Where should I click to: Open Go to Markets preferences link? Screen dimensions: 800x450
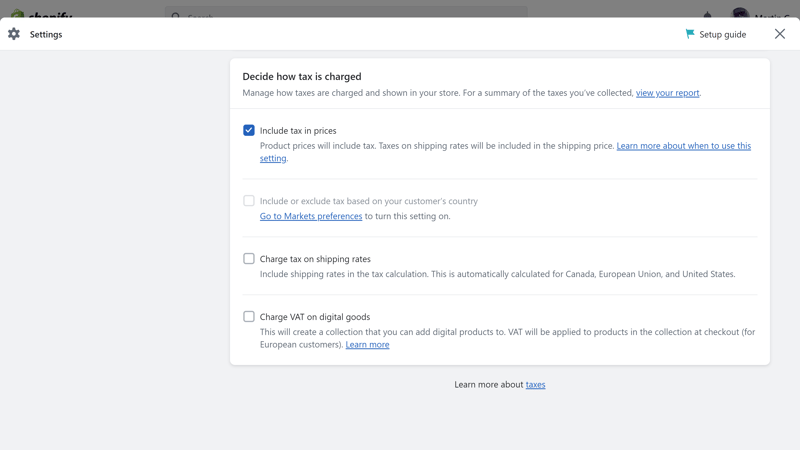pyautogui.click(x=311, y=216)
